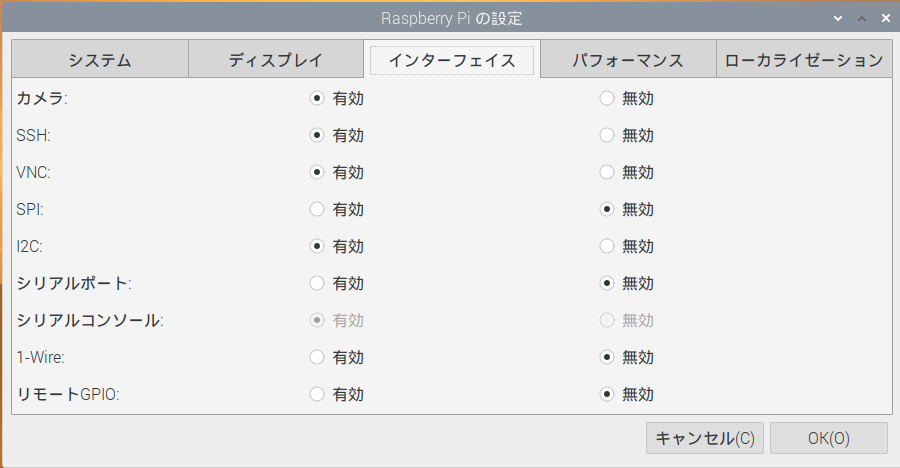Select the パフォーマンス tab
Screen dimensions: 900x468
pos(627,60)
